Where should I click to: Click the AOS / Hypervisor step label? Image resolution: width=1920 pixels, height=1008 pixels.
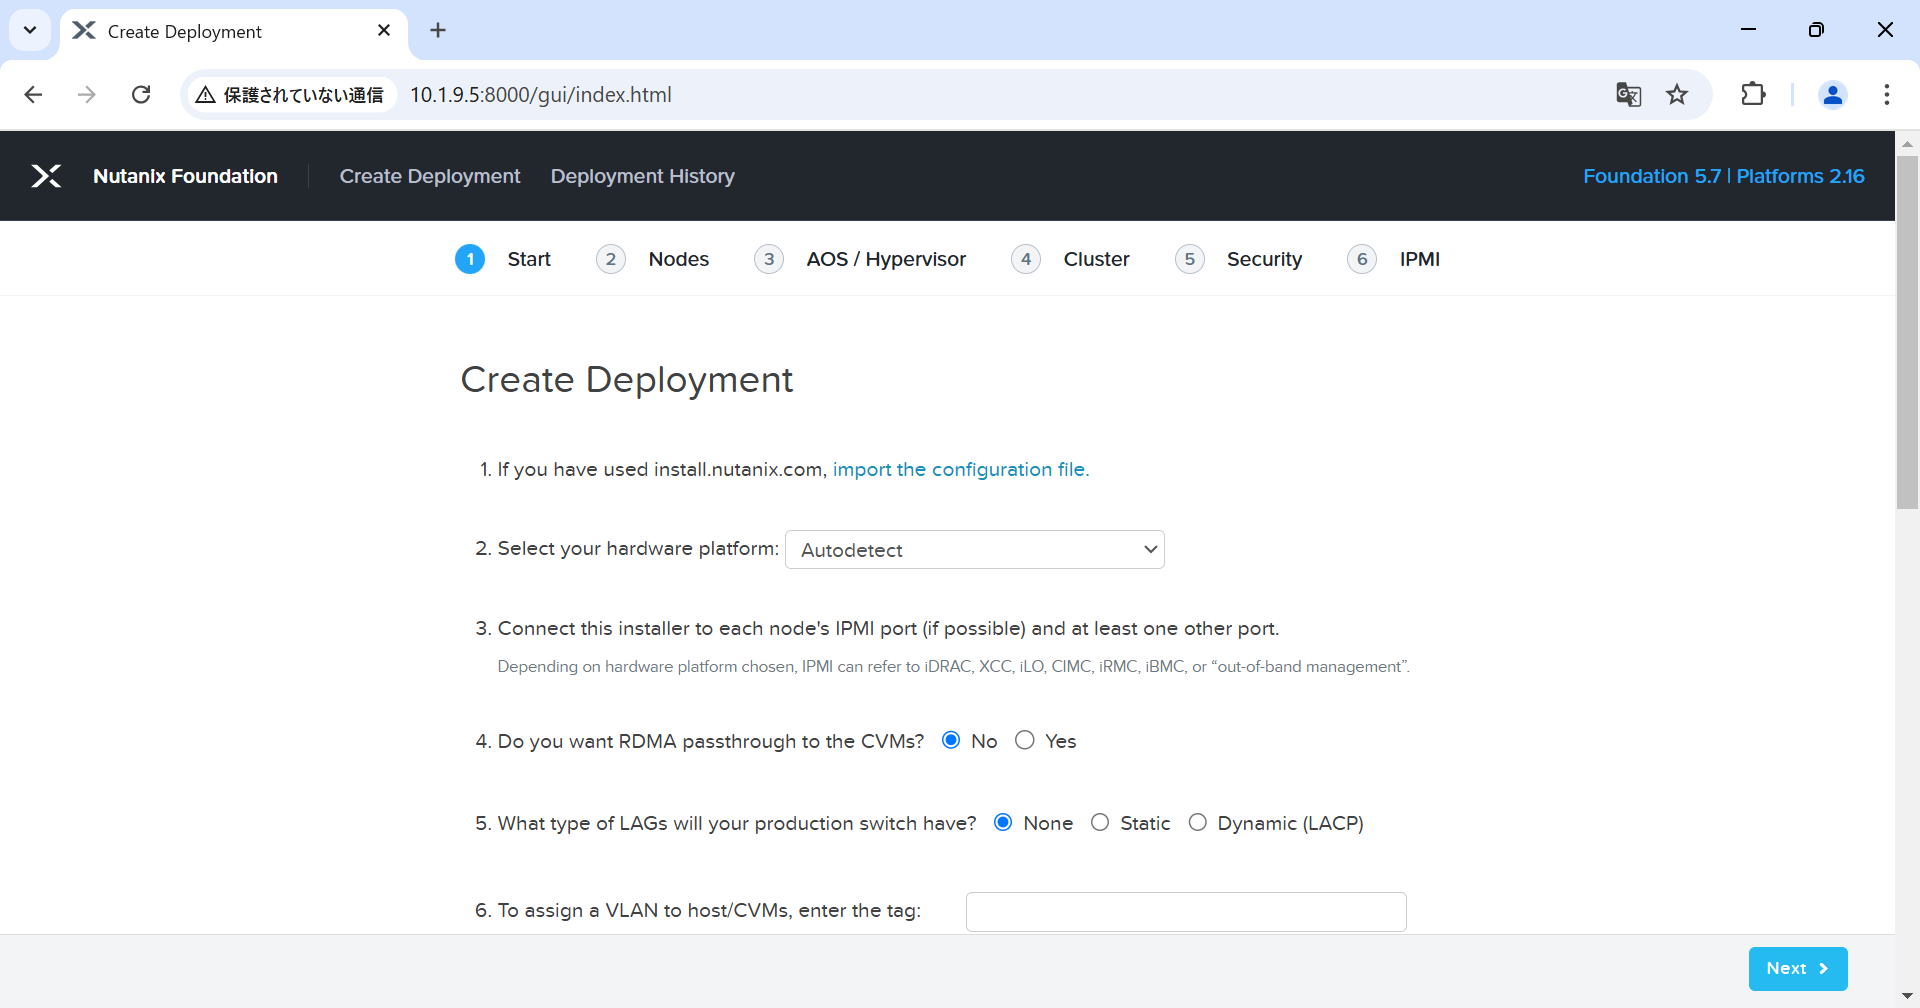pyautogui.click(x=887, y=259)
